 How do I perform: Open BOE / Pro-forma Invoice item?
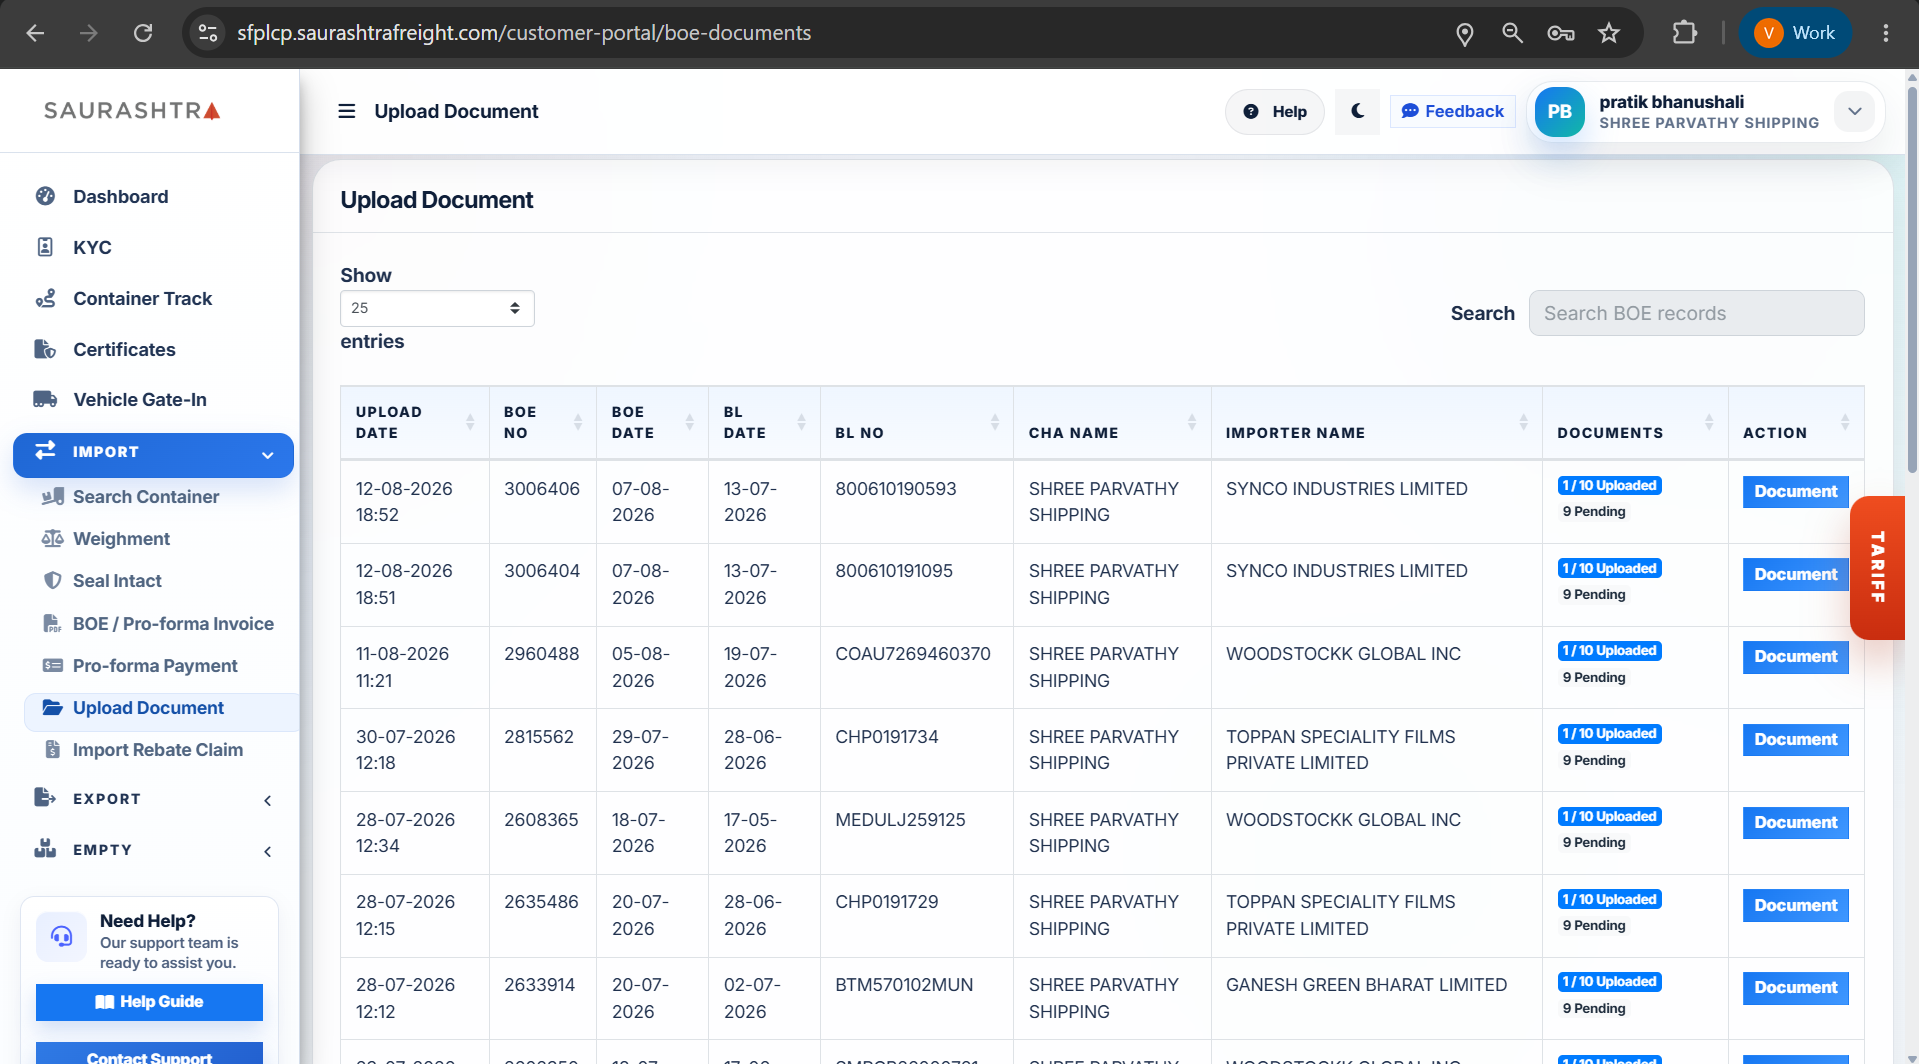click(173, 624)
